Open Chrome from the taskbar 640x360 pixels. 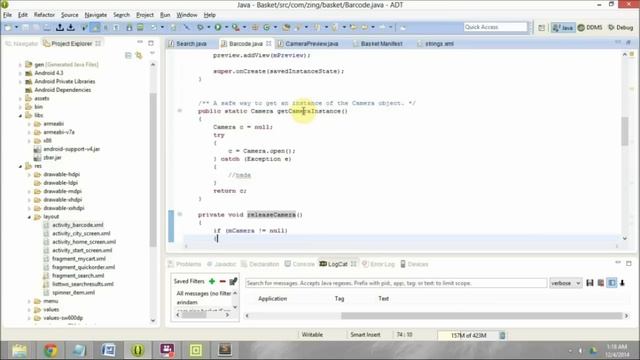tap(51, 350)
